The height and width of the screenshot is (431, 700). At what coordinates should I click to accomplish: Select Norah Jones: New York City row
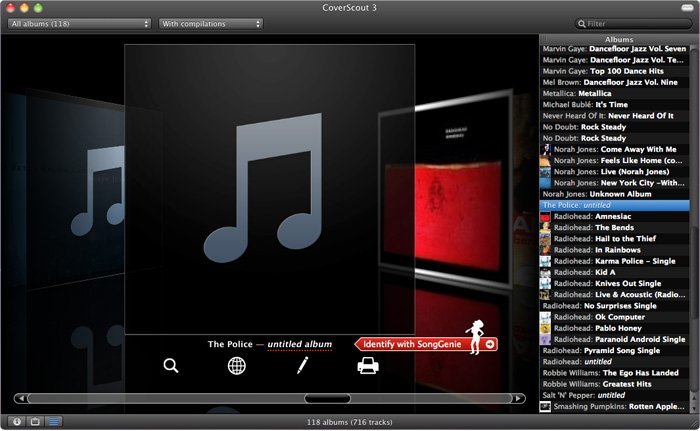click(x=614, y=183)
